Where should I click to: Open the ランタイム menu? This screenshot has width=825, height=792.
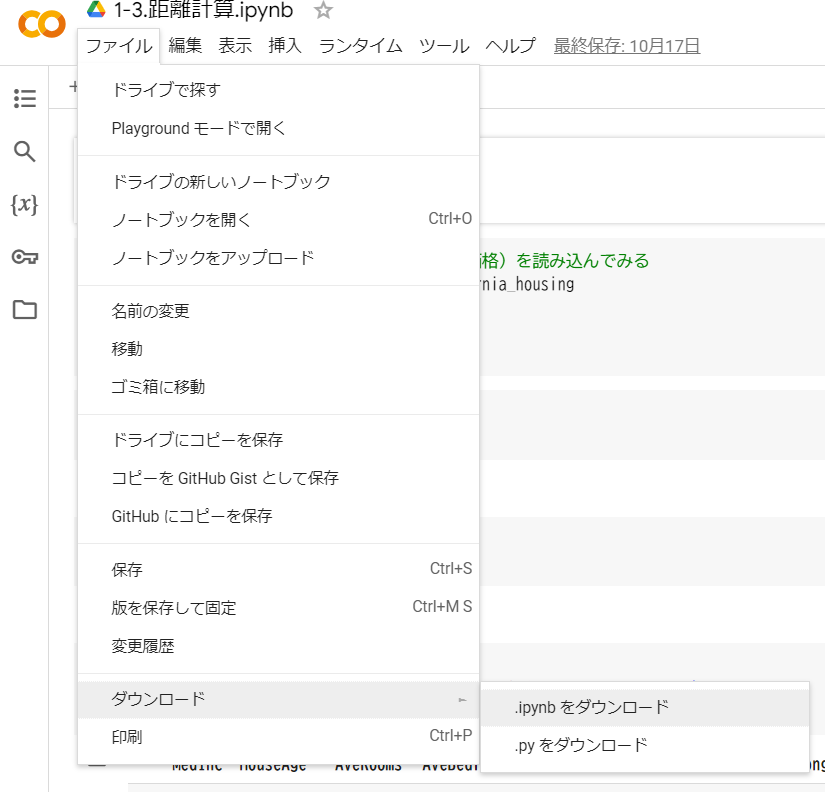tap(360, 45)
